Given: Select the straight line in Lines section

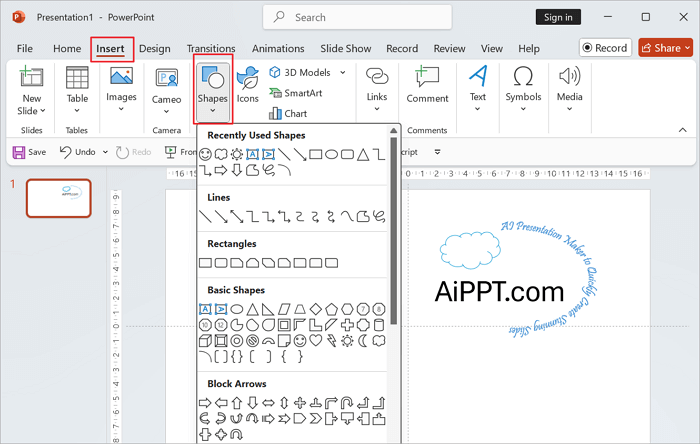Looking at the screenshot, I should [x=205, y=217].
